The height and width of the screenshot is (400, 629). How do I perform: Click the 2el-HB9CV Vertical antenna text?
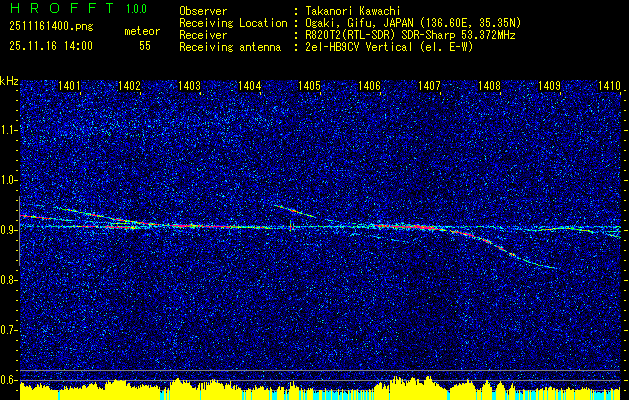tap(389, 47)
